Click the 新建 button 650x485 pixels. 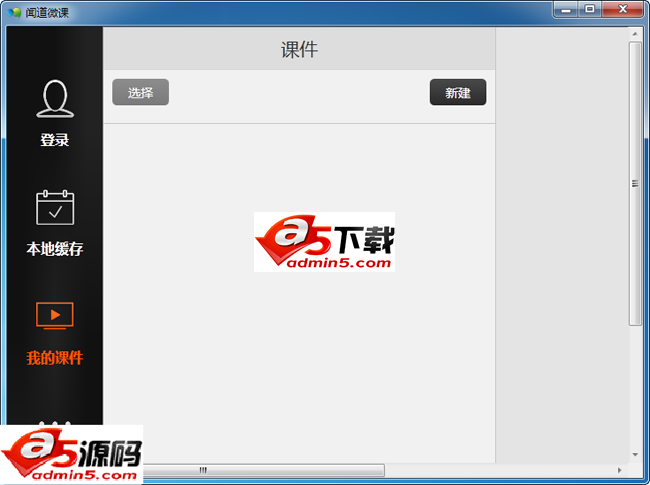pos(458,92)
